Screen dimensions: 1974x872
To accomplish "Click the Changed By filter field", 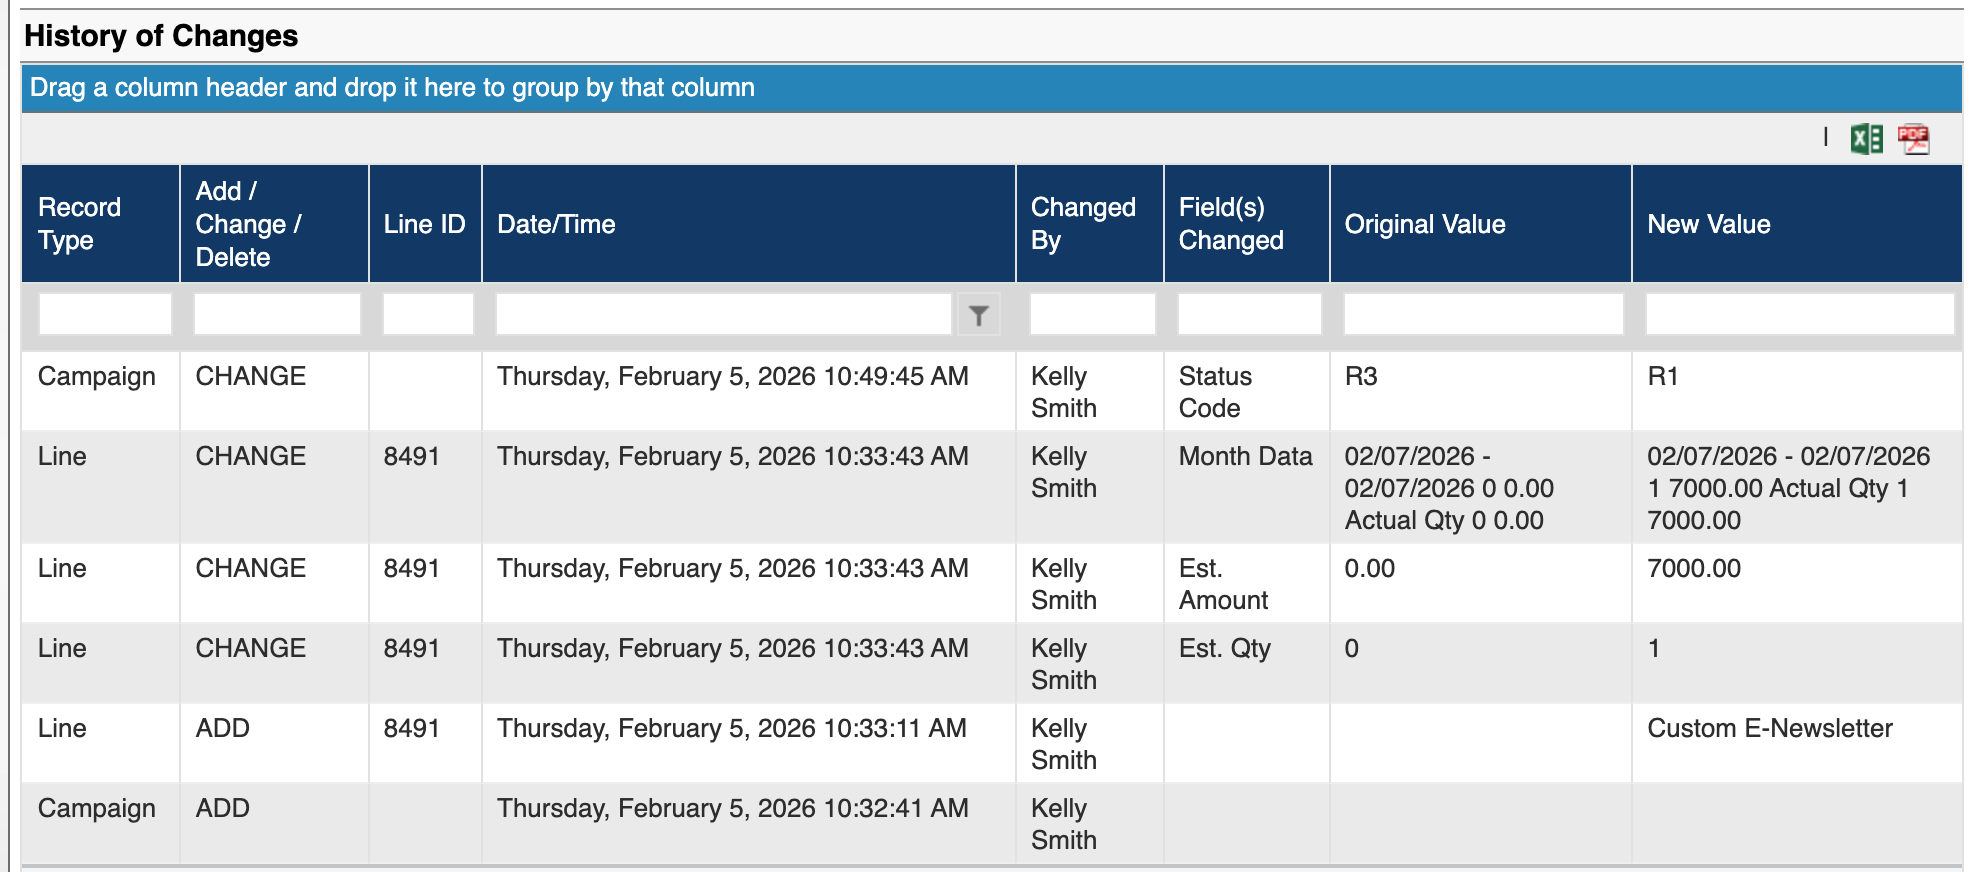I will [x=1091, y=315].
